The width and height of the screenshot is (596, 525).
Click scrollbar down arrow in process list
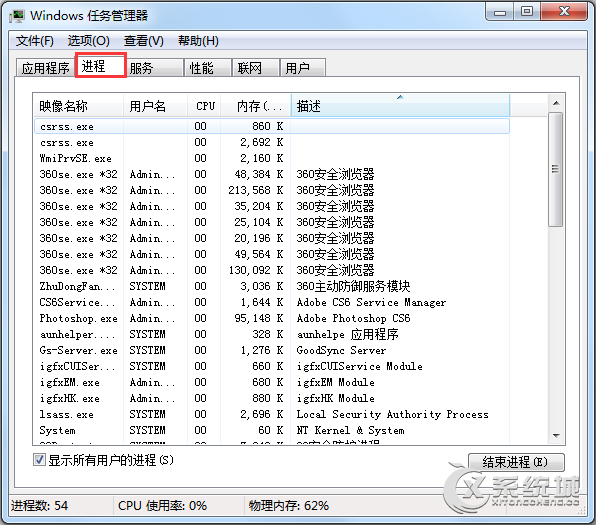(x=556, y=436)
